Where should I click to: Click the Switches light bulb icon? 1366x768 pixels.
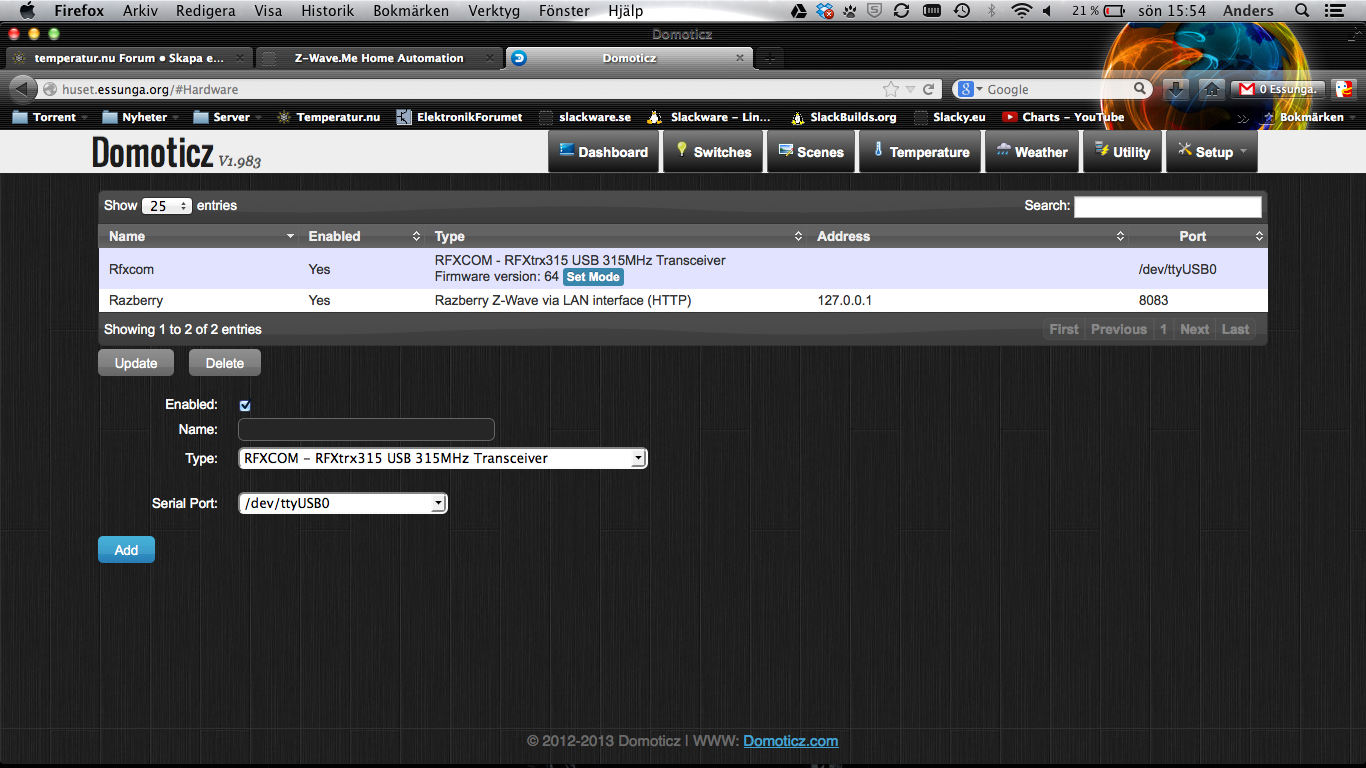(682, 151)
